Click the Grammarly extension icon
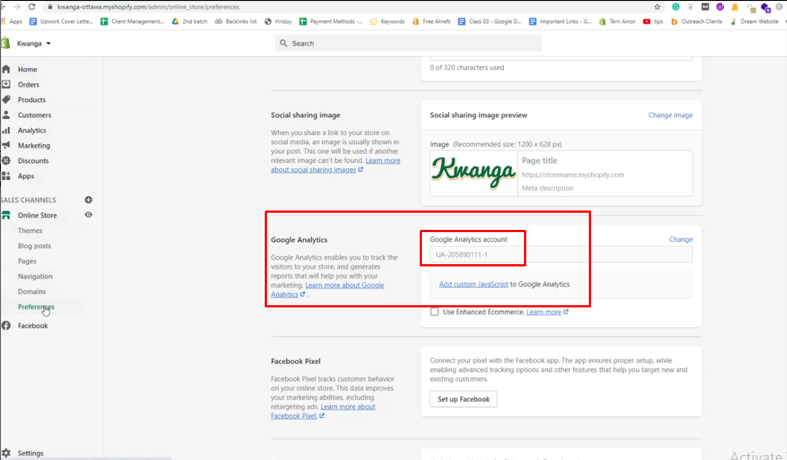Viewport: 787px width, 460px height. tap(676, 7)
